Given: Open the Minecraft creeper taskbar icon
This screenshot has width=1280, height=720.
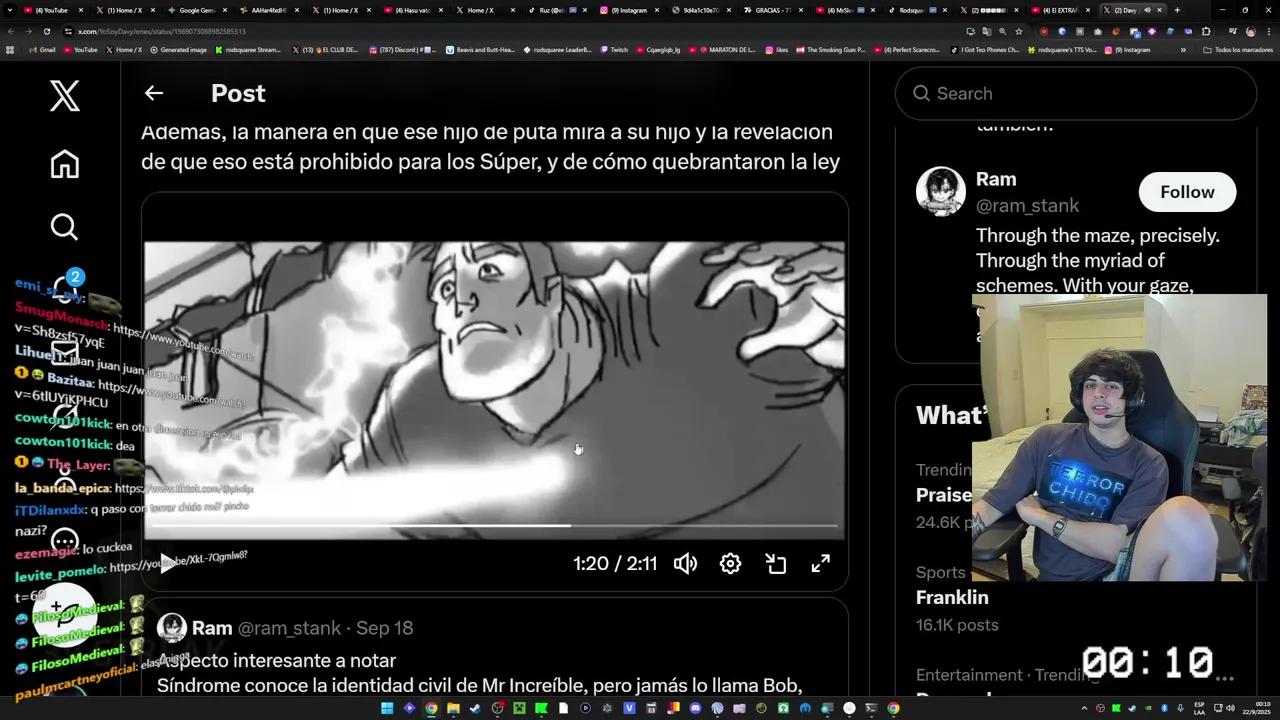Looking at the screenshot, I should [x=519, y=708].
